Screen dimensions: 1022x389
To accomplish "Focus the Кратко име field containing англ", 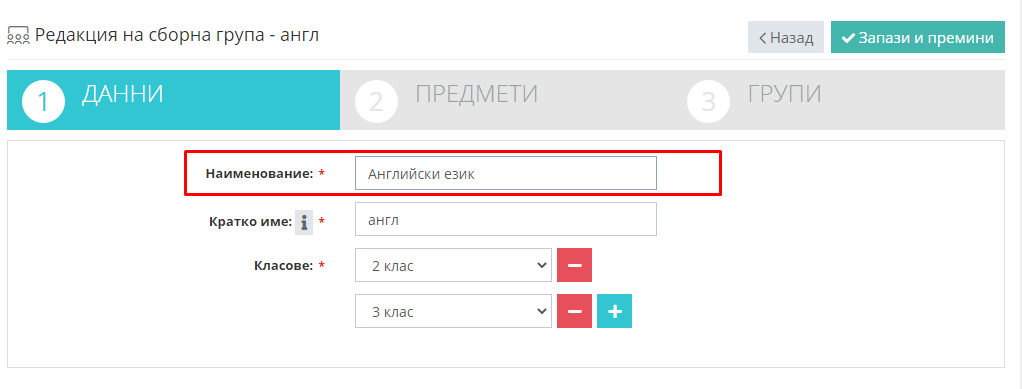I will [506, 219].
